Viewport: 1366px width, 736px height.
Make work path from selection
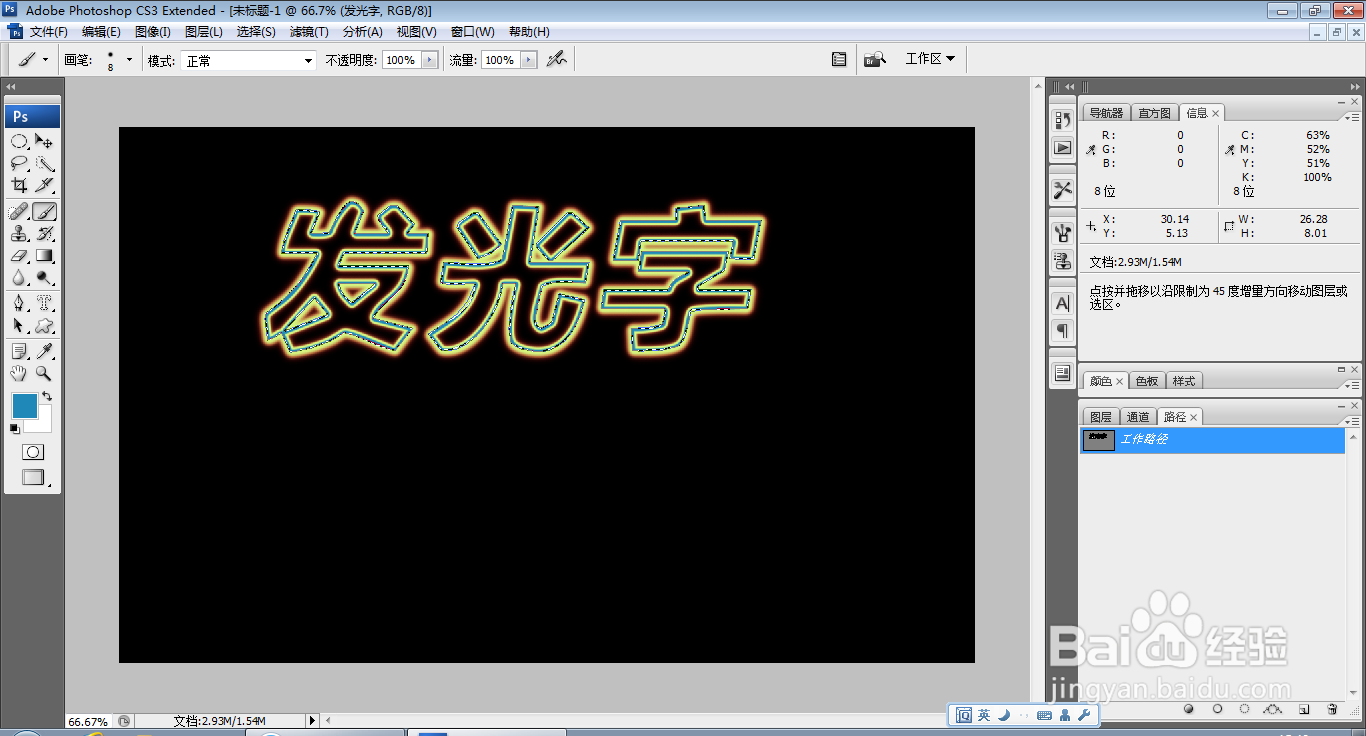[x=1273, y=709]
